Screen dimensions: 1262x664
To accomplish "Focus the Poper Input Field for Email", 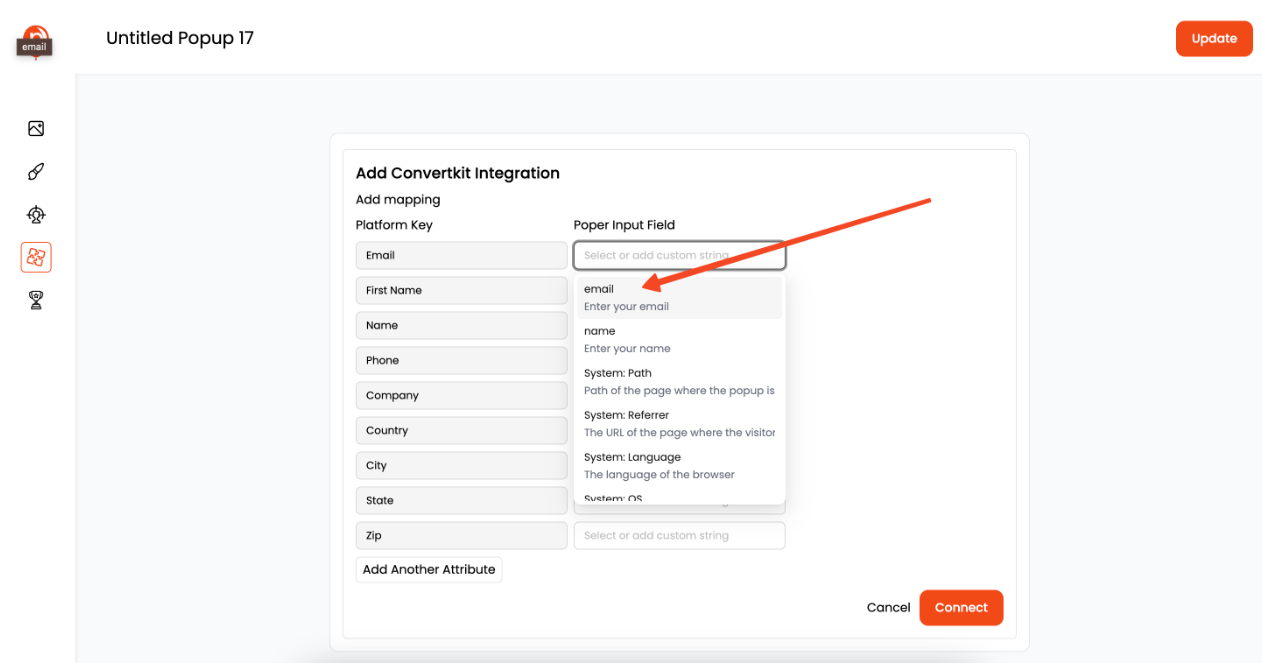I will coord(680,255).
